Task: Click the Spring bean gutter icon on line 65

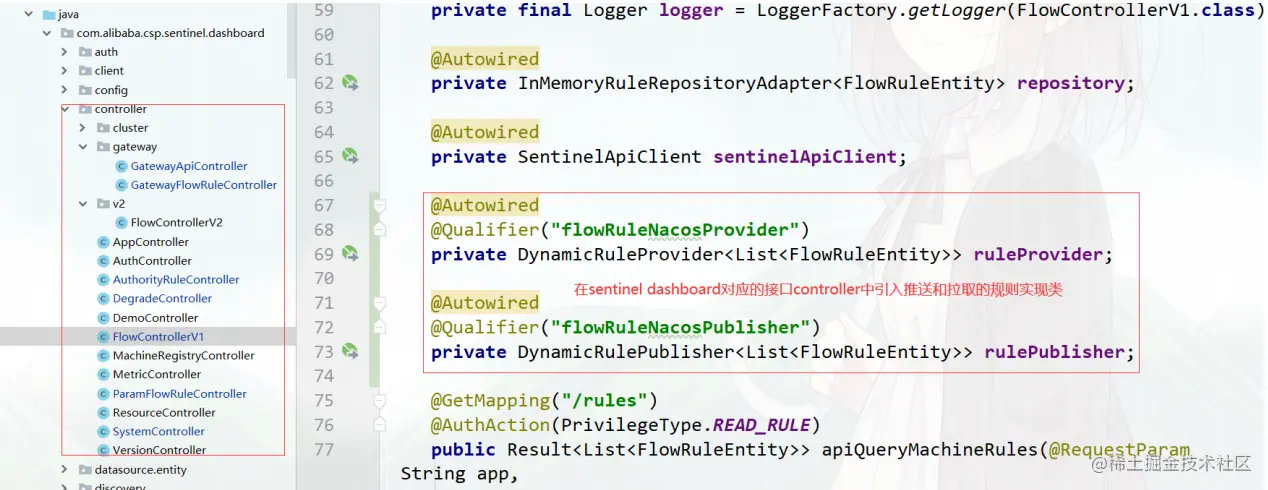Action: pos(350,156)
